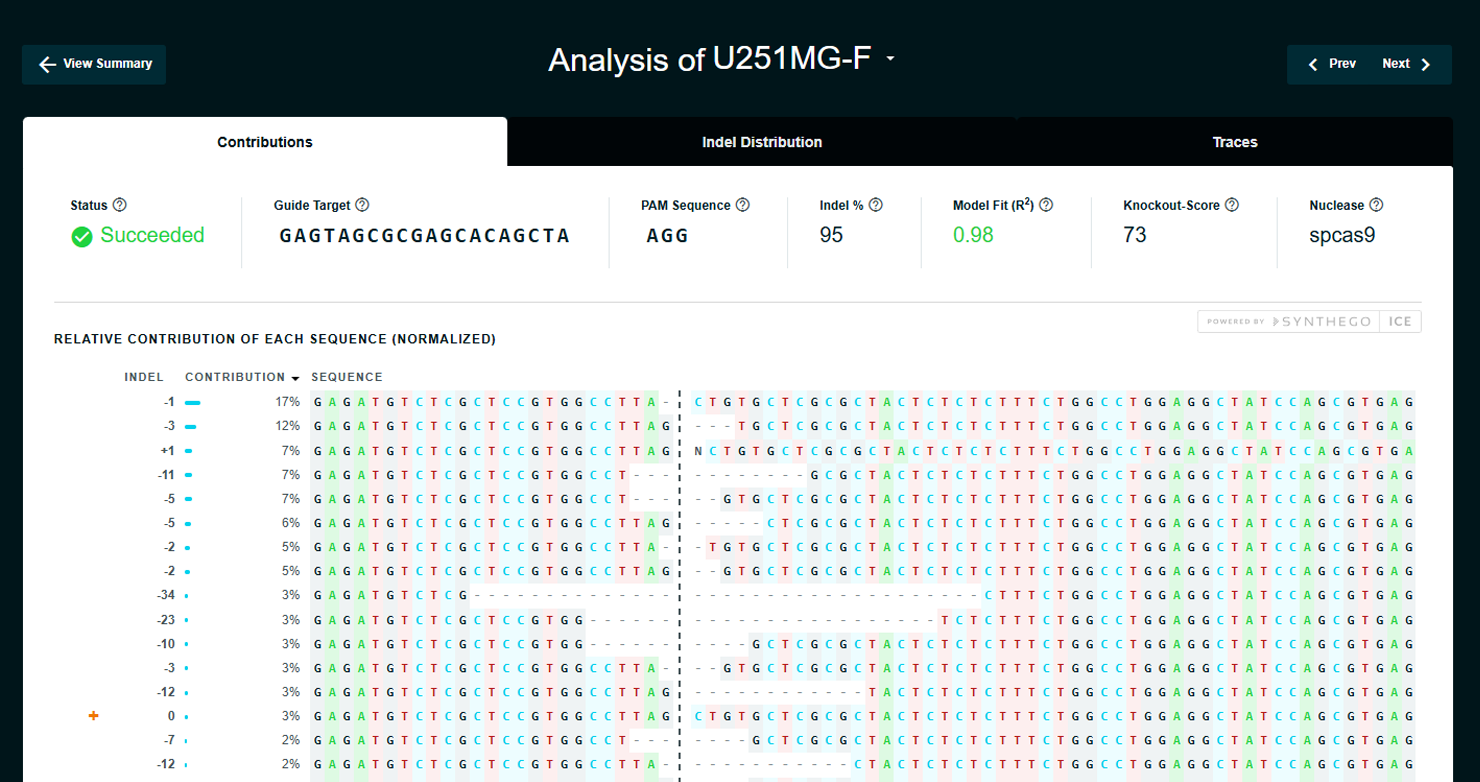This screenshot has height=782, width=1480.
Task: Click the green Succeeded checkmark icon
Action: (x=82, y=237)
